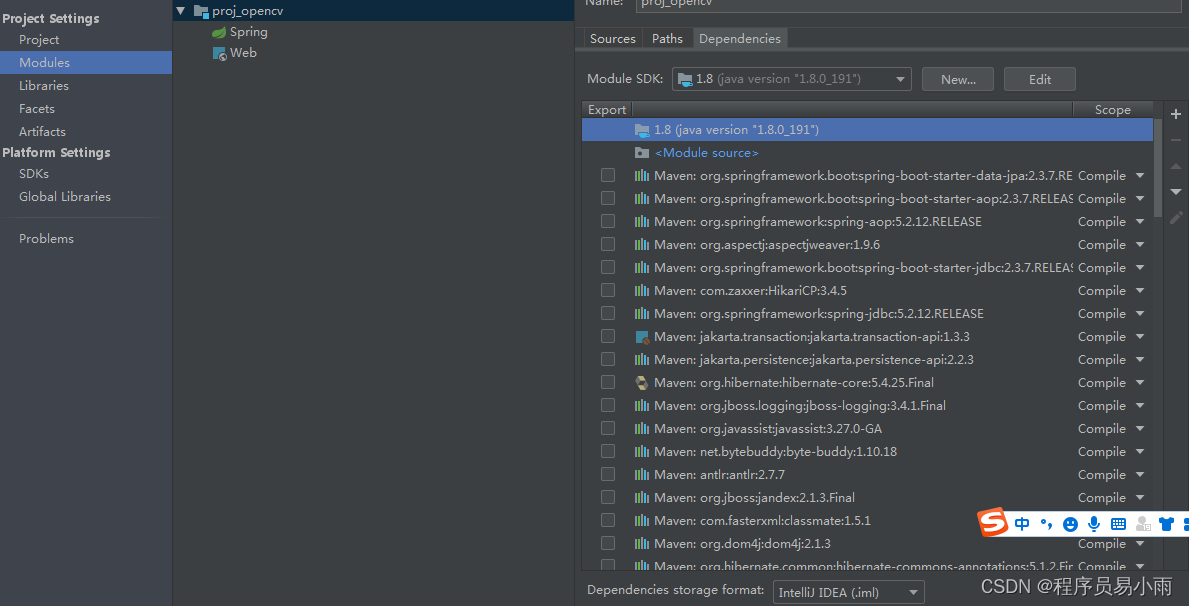Click the byte-buddy library bars icon
Screen dimensions: 1189x606
click(x=642, y=452)
